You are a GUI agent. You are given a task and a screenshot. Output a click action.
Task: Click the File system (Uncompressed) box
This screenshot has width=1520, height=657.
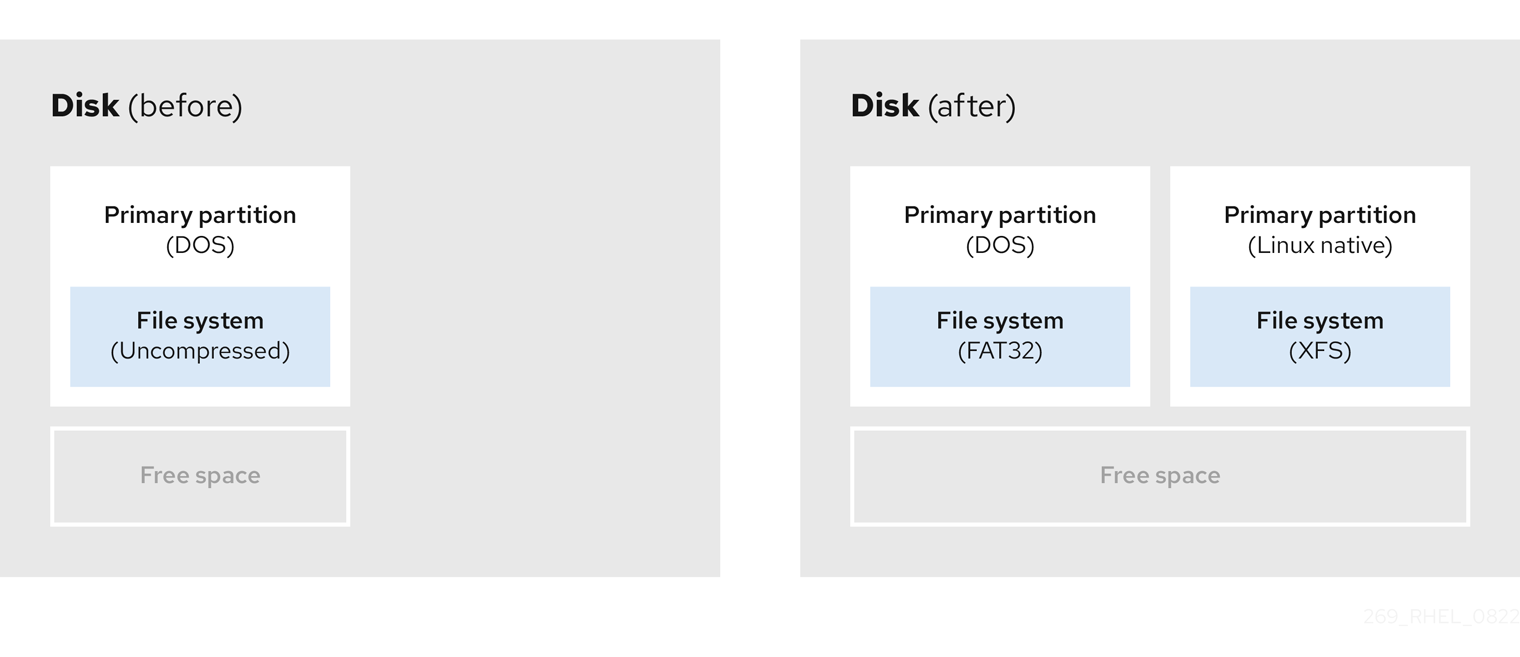click(200, 336)
